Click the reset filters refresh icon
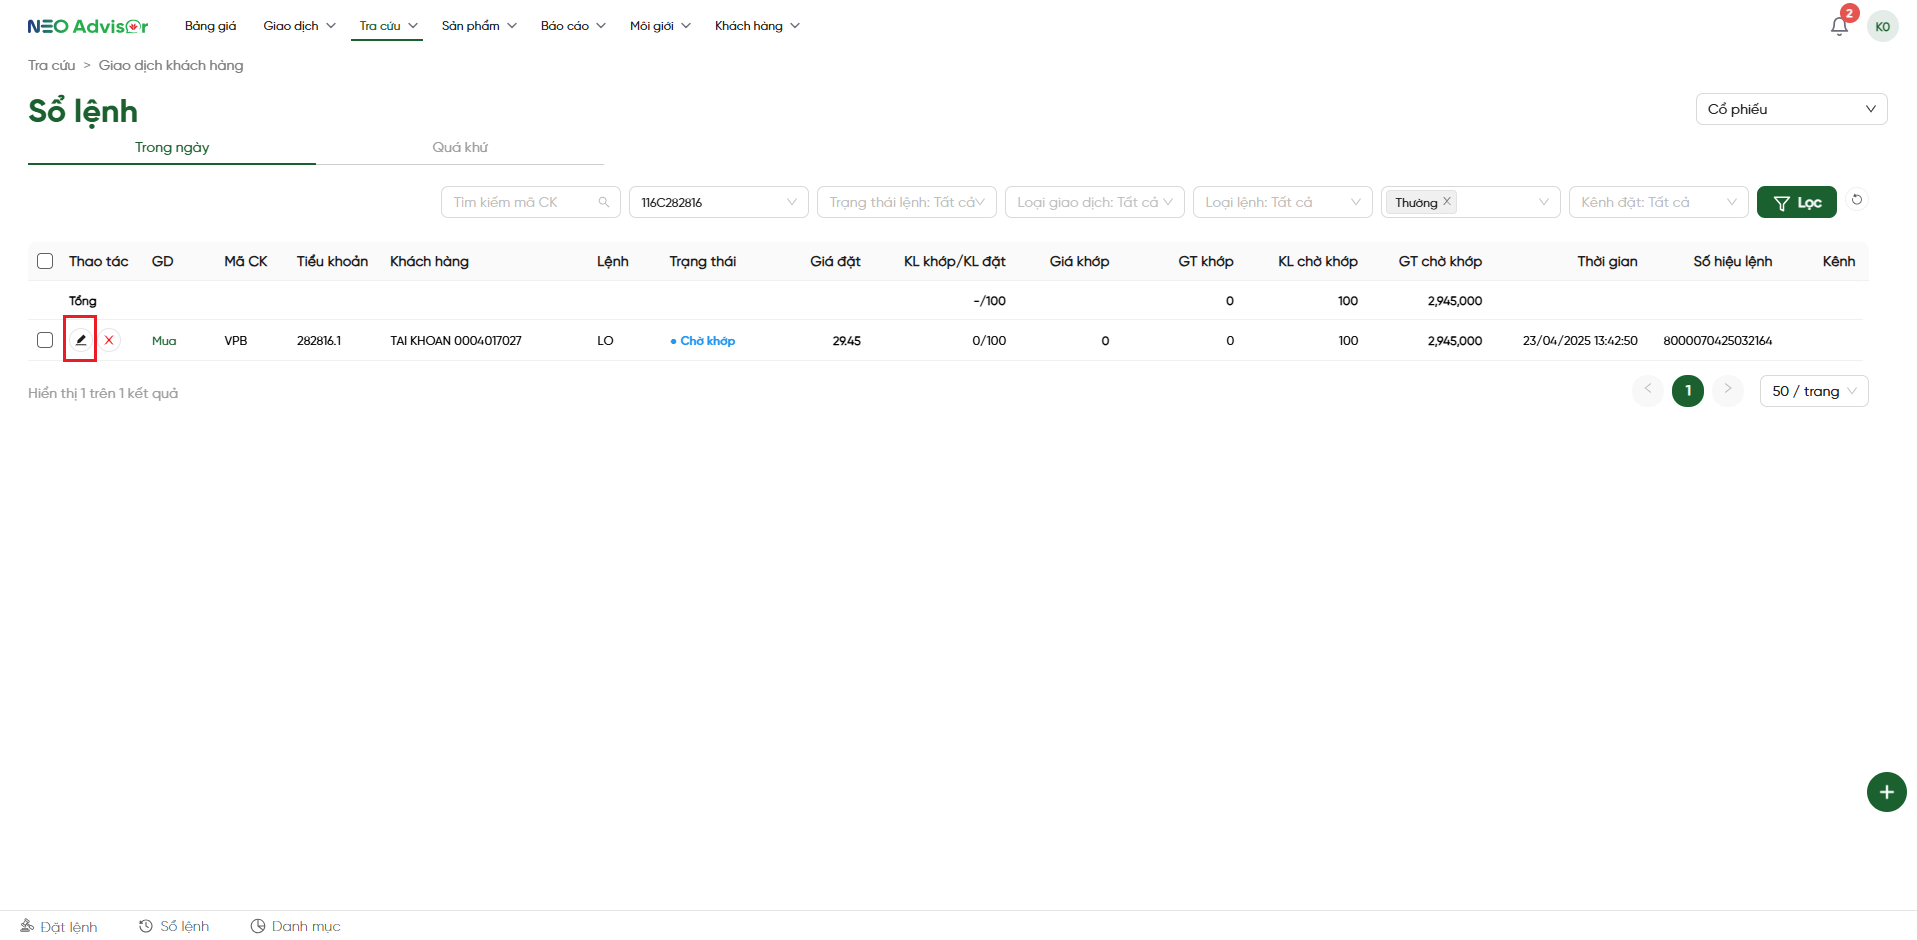Screen dimensions: 1917x940 click(1857, 200)
